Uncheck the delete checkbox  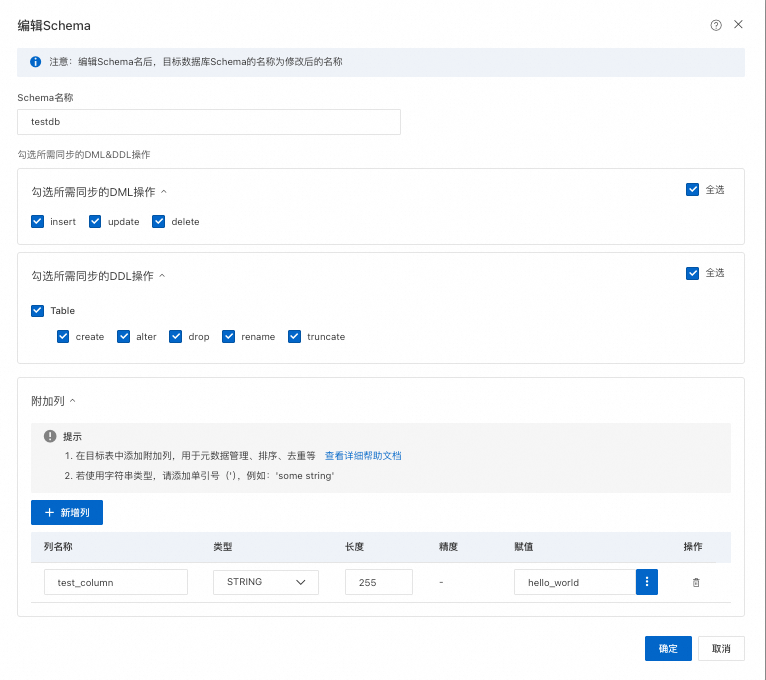point(158,221)
